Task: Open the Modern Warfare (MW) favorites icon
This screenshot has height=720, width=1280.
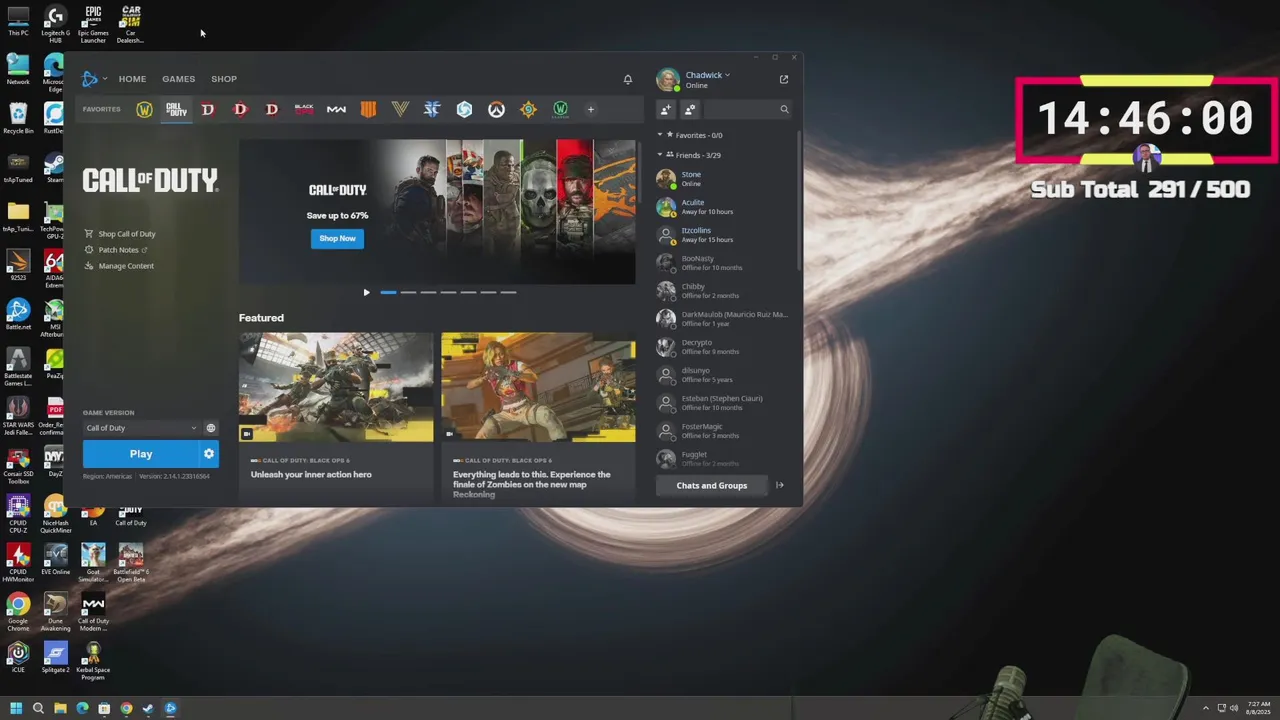Action: (x=336, y=110)
